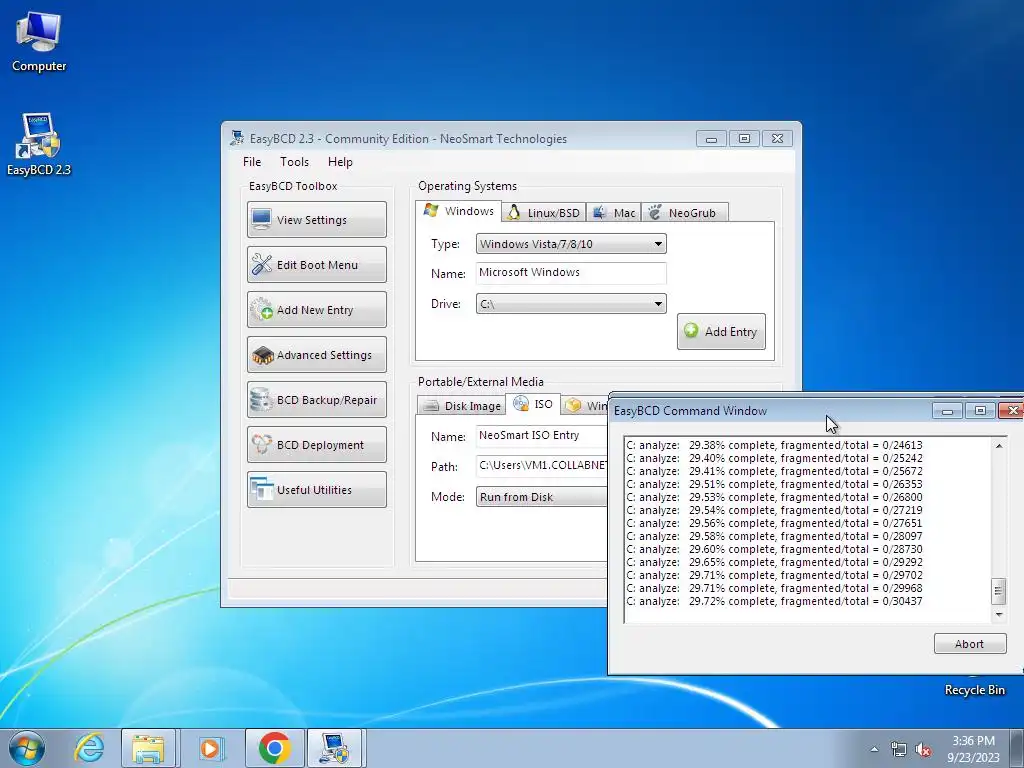Click the Add Entry button
Viewport: 1024px width, 768px height.
(x=721, y=332)
